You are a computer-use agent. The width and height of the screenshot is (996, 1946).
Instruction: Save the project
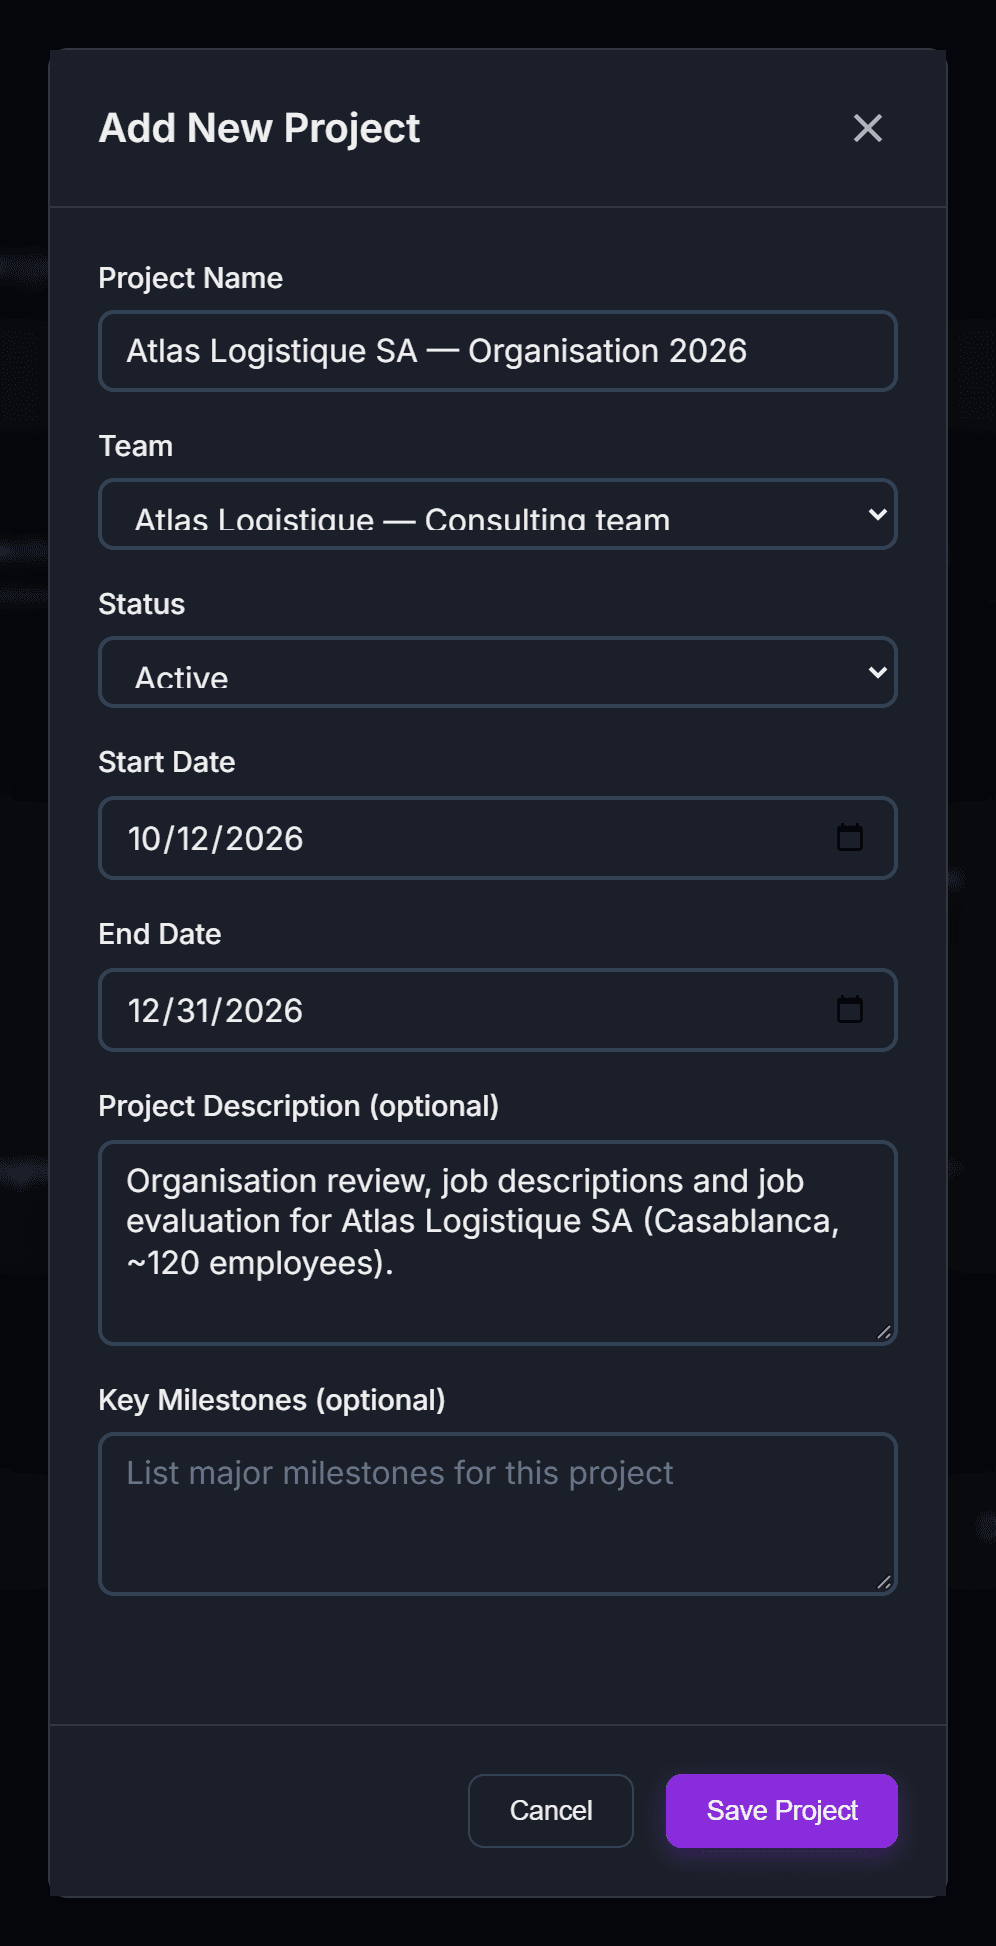click(x=782, y=1811)
